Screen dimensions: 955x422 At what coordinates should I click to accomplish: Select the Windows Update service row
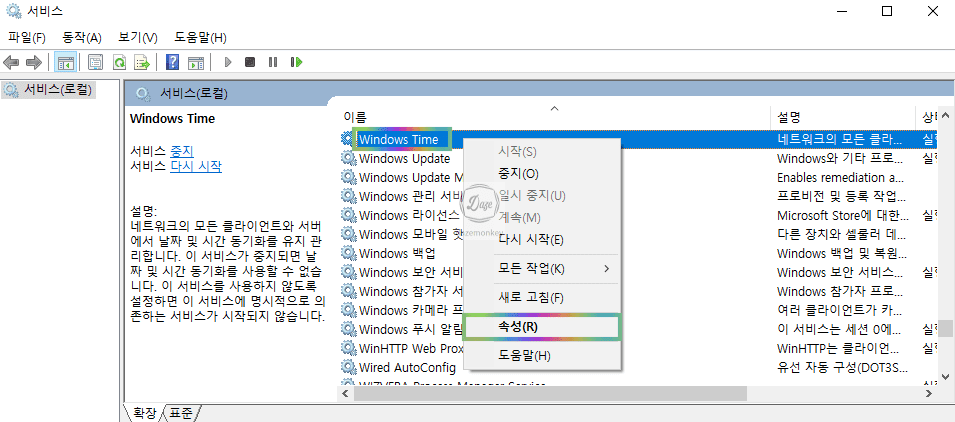pyautogui.click(x=639, y=158)
